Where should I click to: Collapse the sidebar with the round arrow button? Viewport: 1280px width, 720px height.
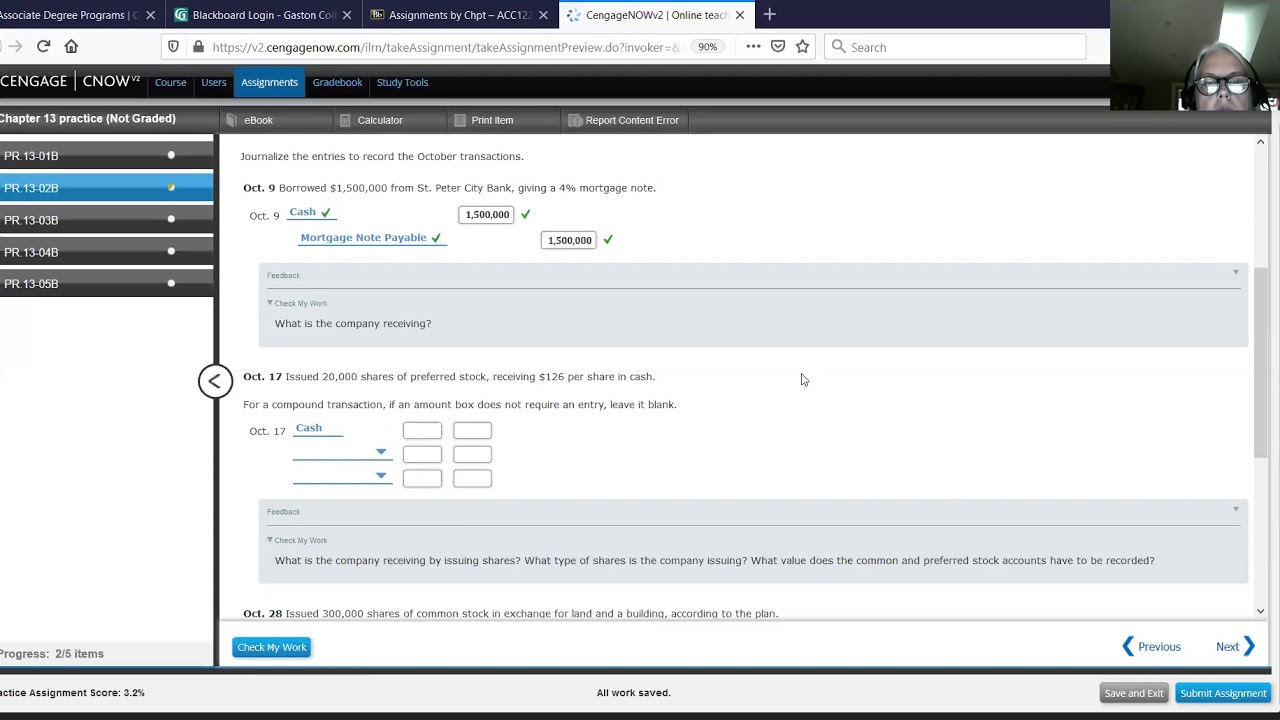(215, 381)
